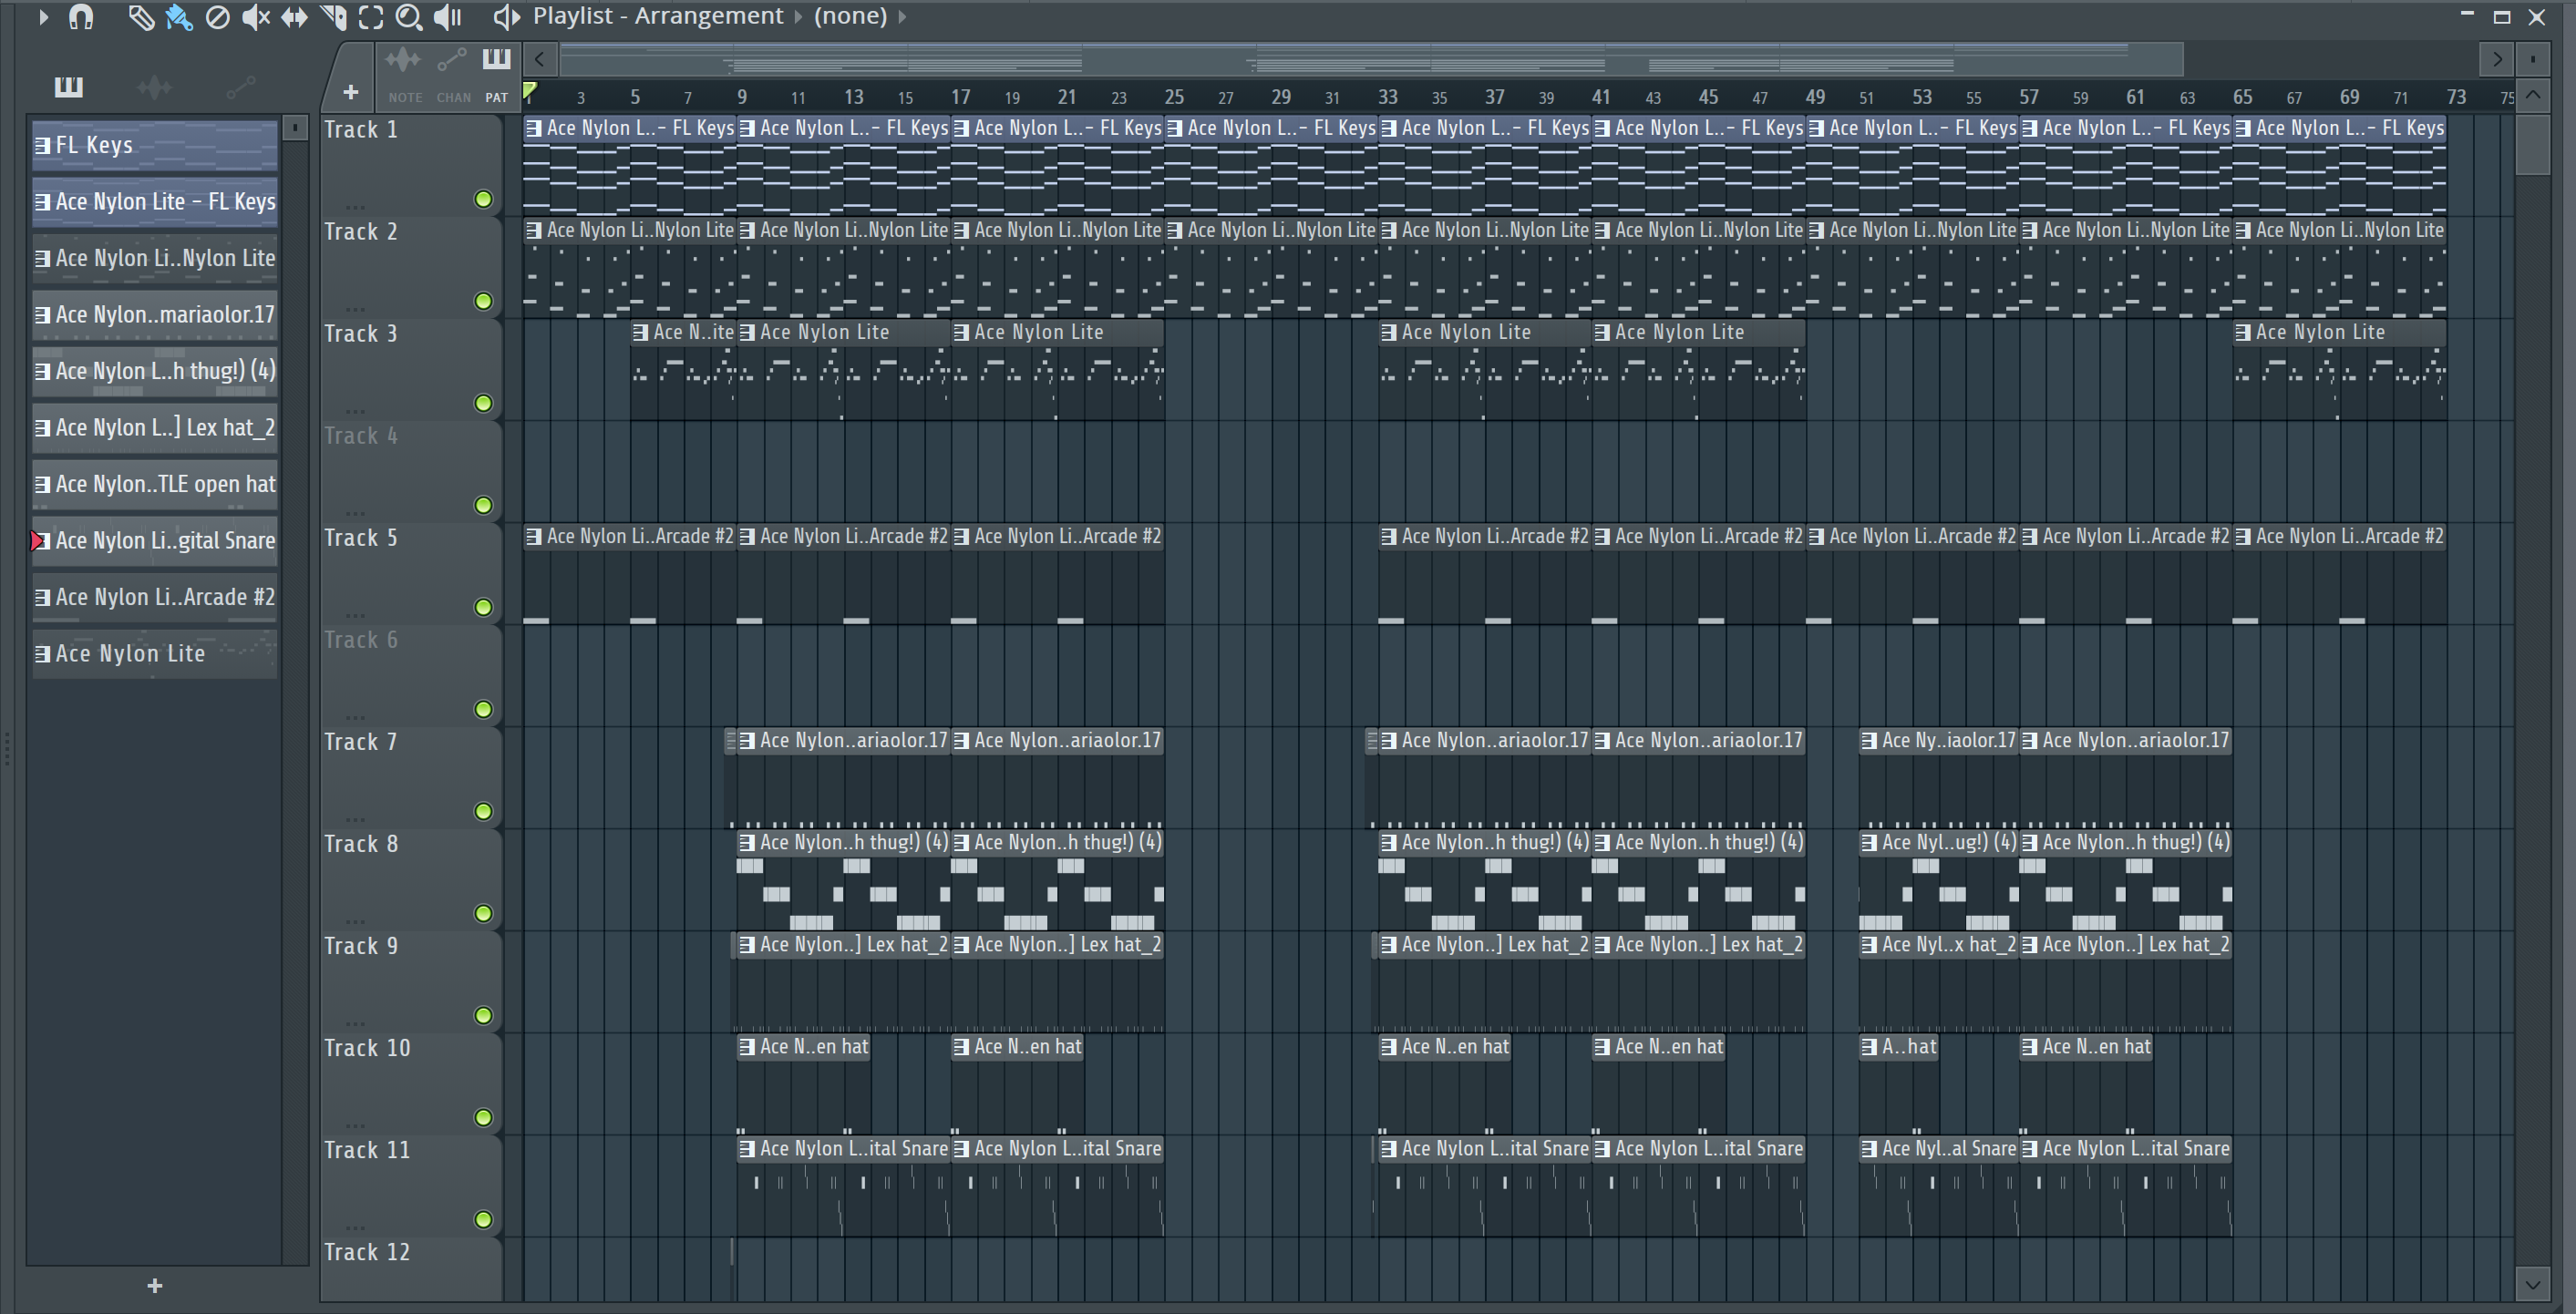Screen dimensions: 2576x1314
Task: Open menu of first Arcade #2 clip on Track 5
Action: (x=534, y=536)
